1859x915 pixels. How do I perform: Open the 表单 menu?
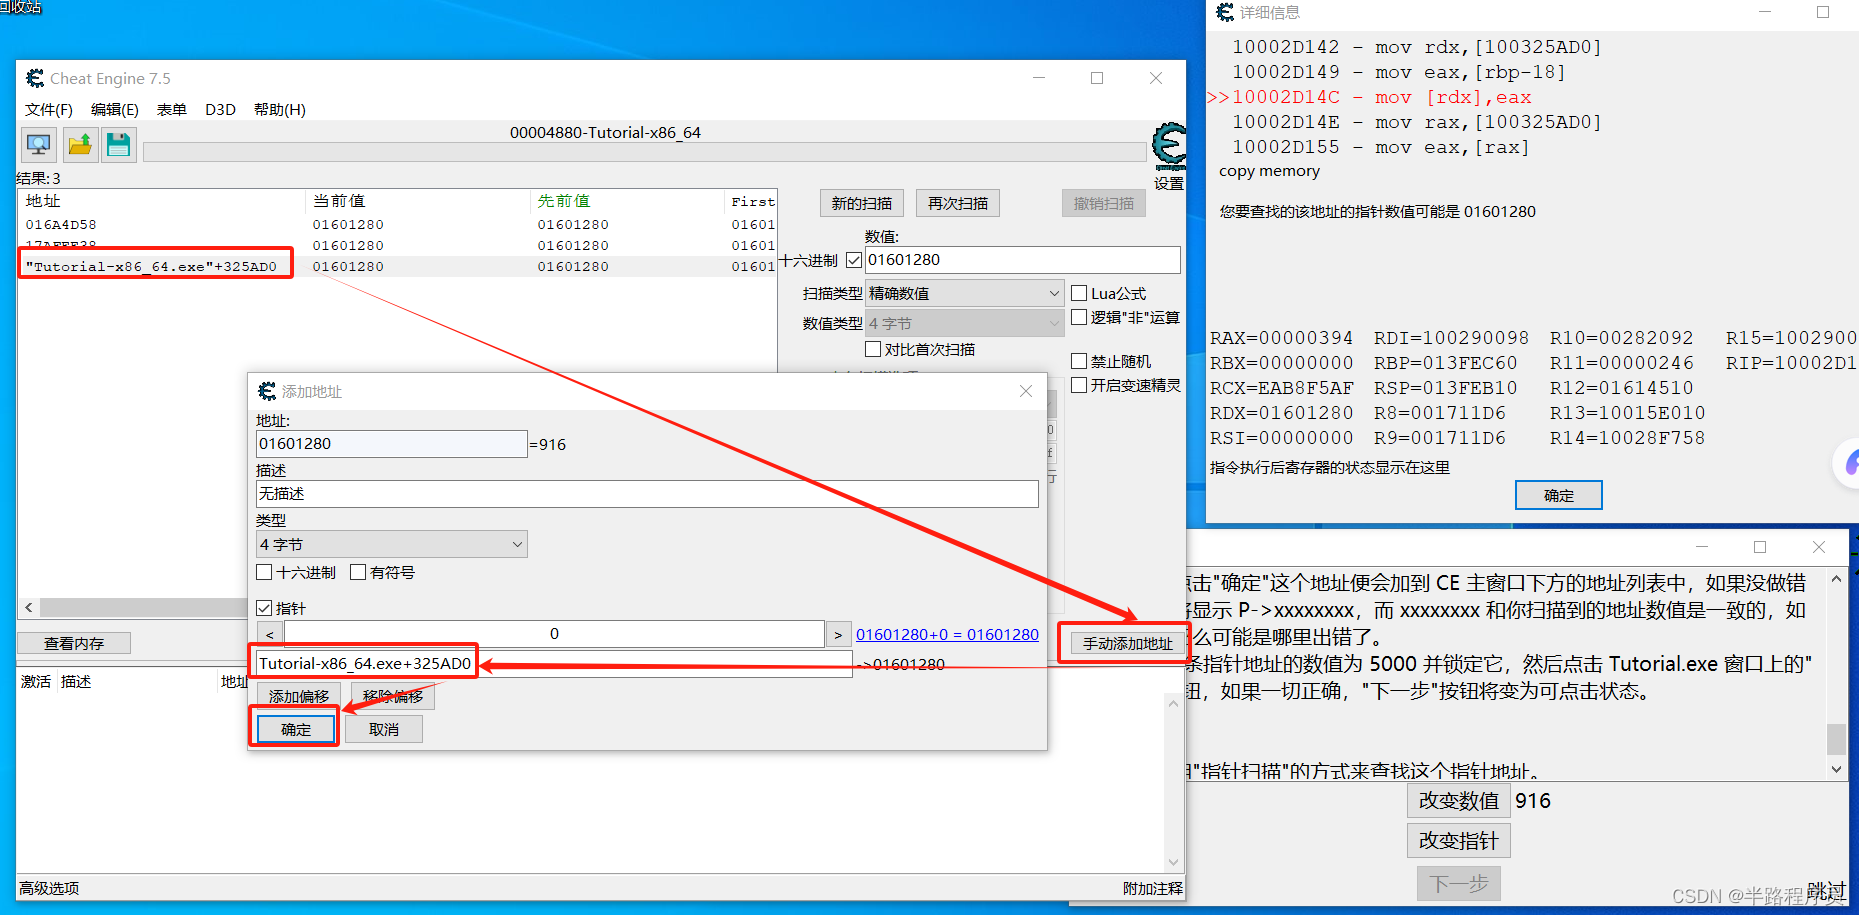171,109
